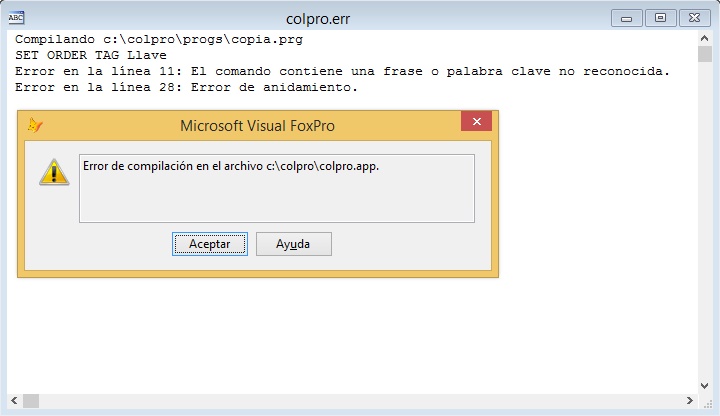
Task: Click the vertical scrollbar thumb
Action: pyautogui.click(x=704, y=54)
